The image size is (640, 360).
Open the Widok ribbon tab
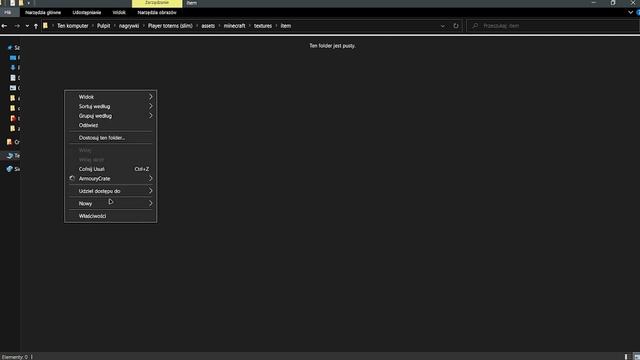[x=119, y=12]
